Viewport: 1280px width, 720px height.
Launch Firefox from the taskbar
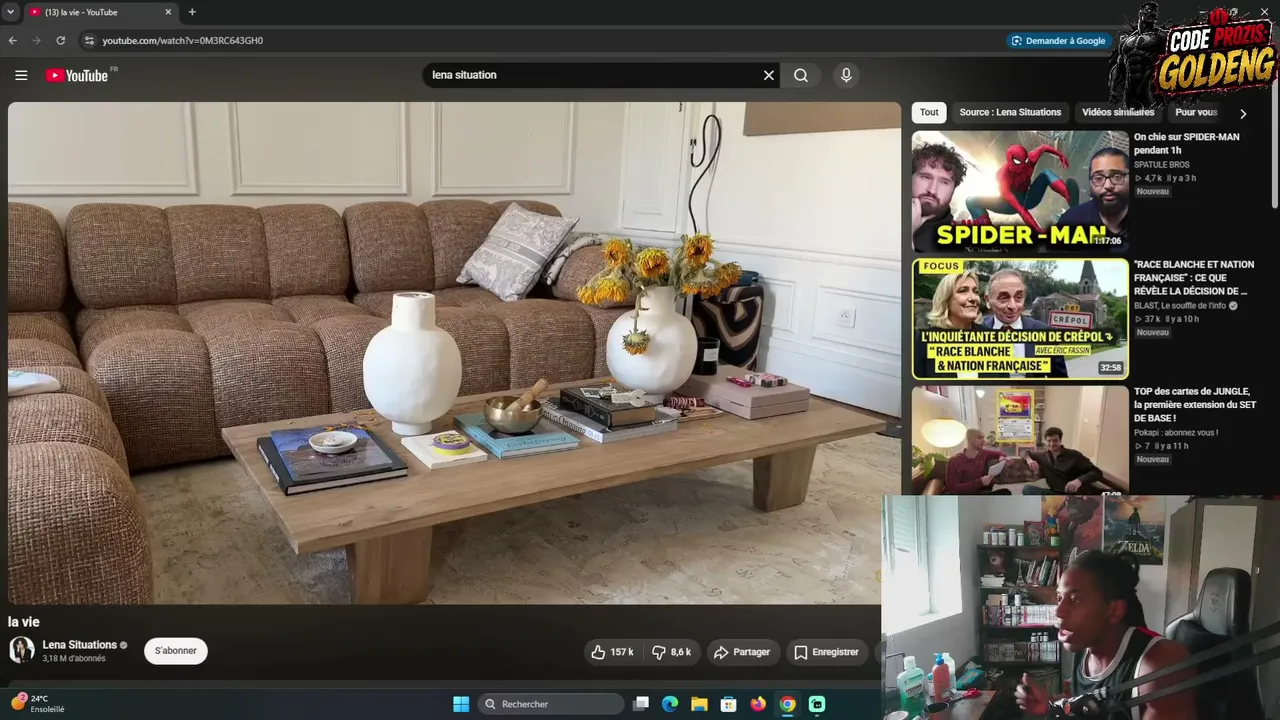coord(758,704)
